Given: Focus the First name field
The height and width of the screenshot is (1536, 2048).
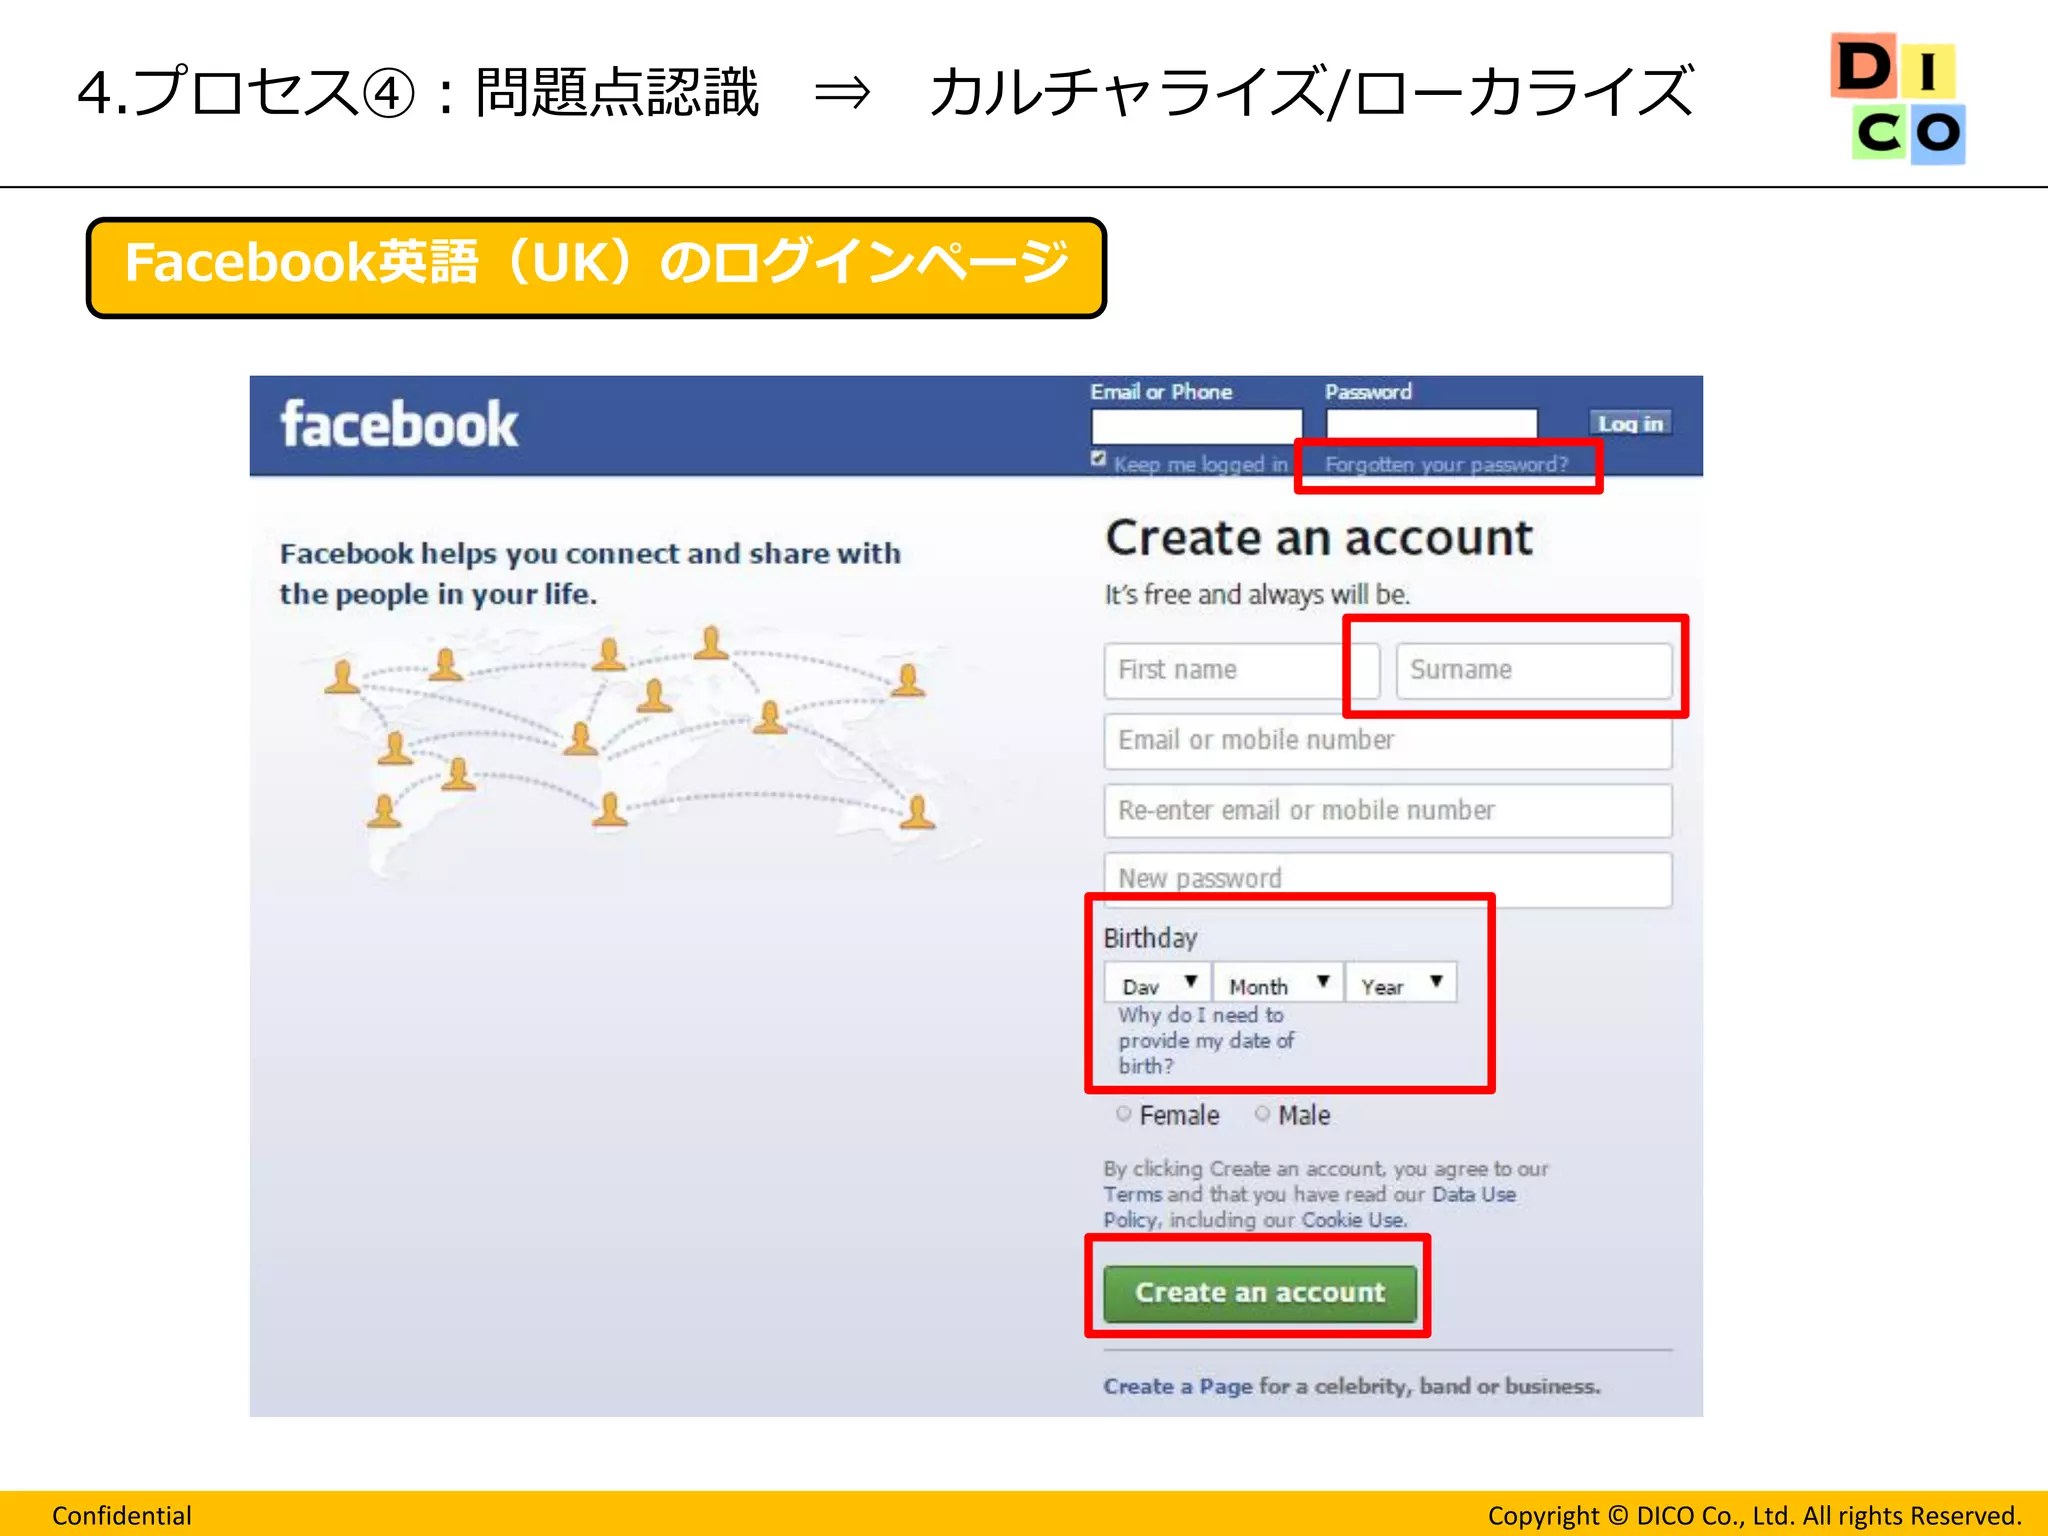Looking at the screenshot, I should point(1241,671).
